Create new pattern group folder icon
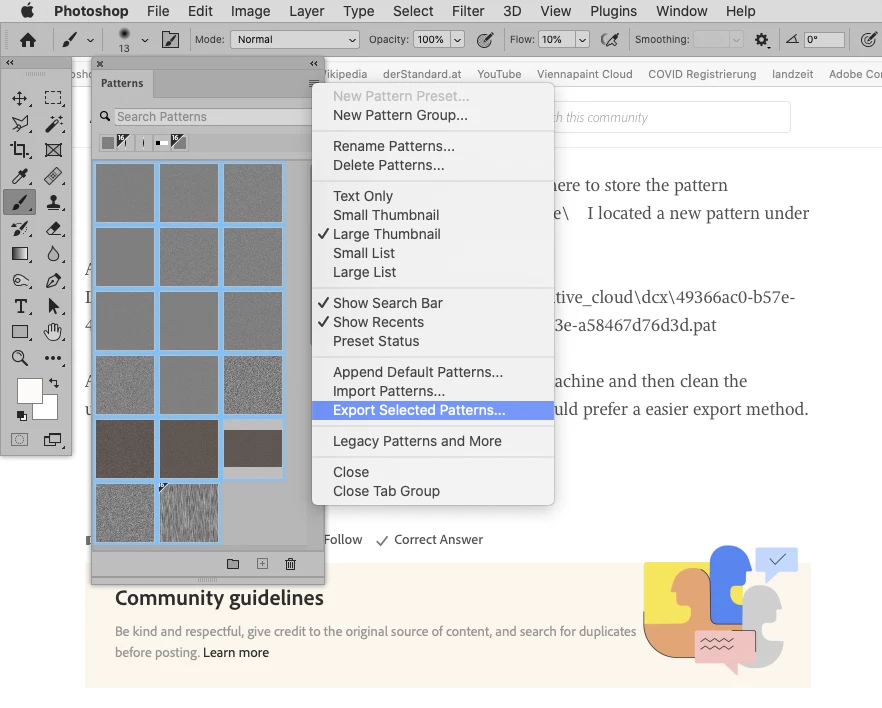 [x=233, y=563]
